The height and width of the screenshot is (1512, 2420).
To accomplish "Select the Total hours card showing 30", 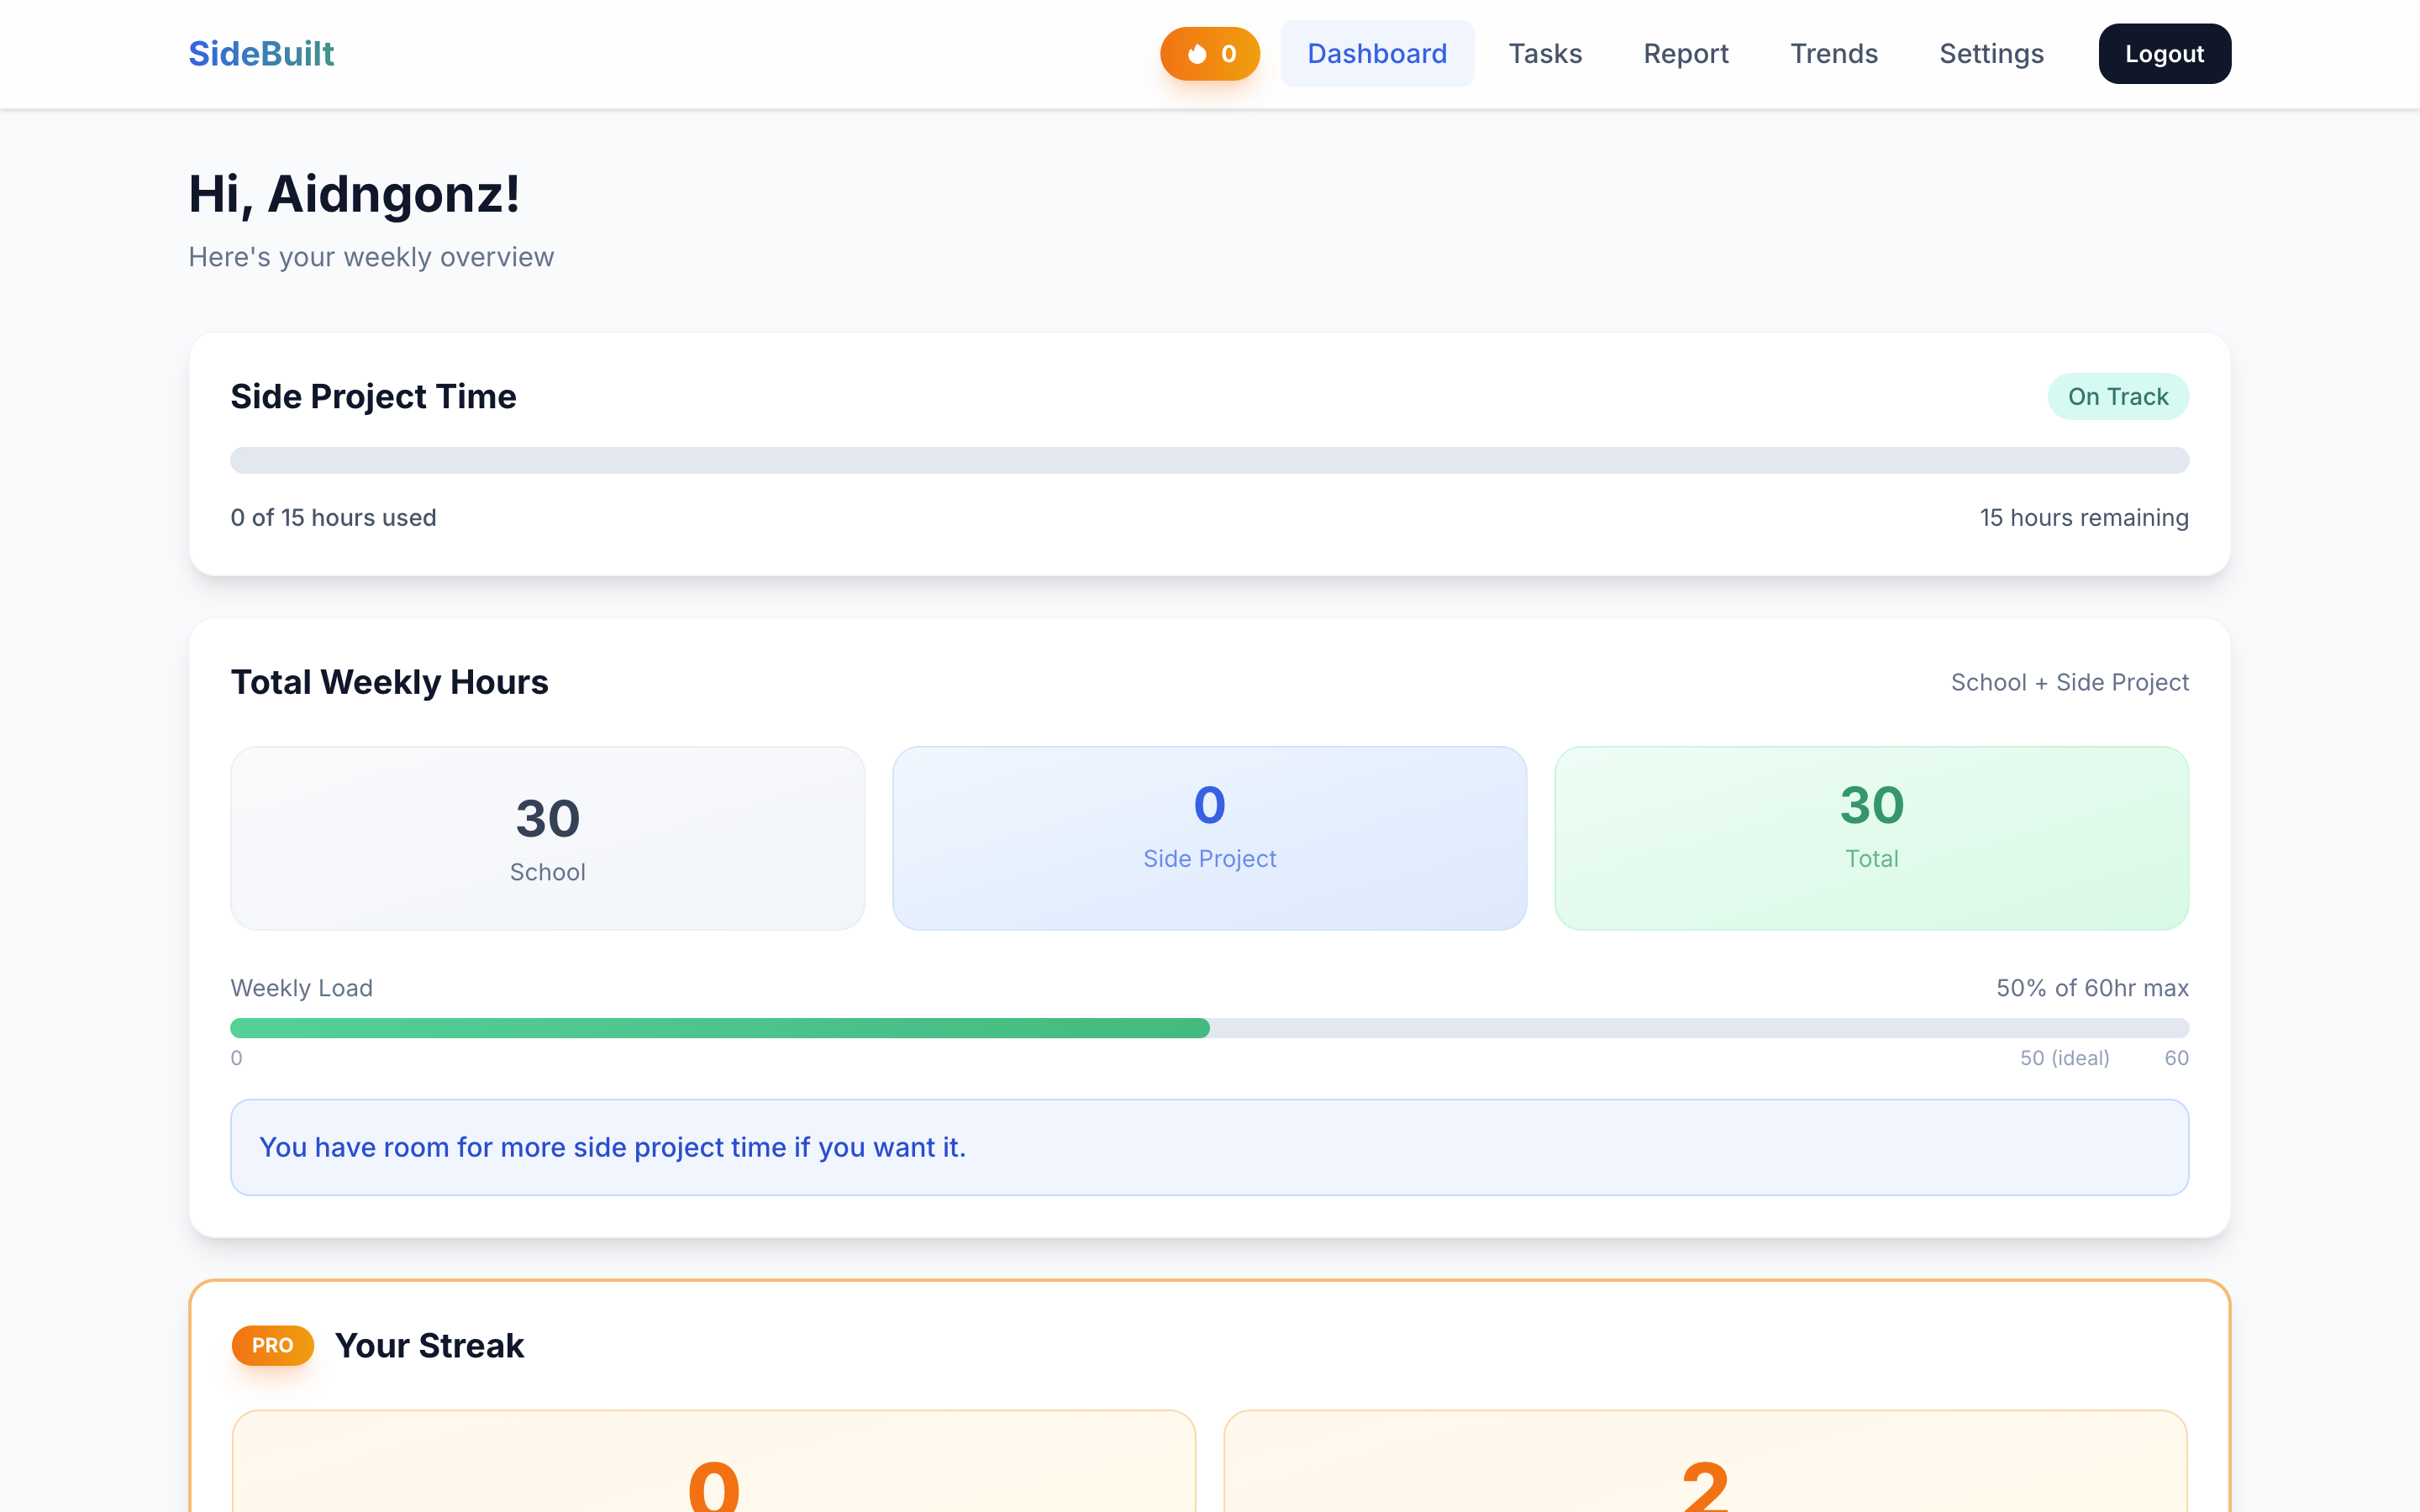I will [1871, 838].
